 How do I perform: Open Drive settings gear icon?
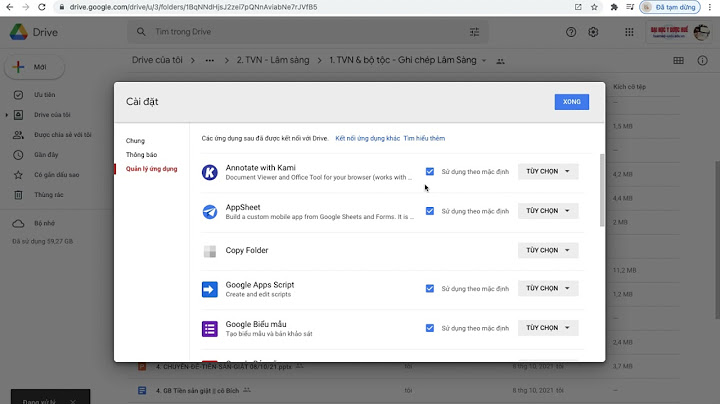point(593,32)
